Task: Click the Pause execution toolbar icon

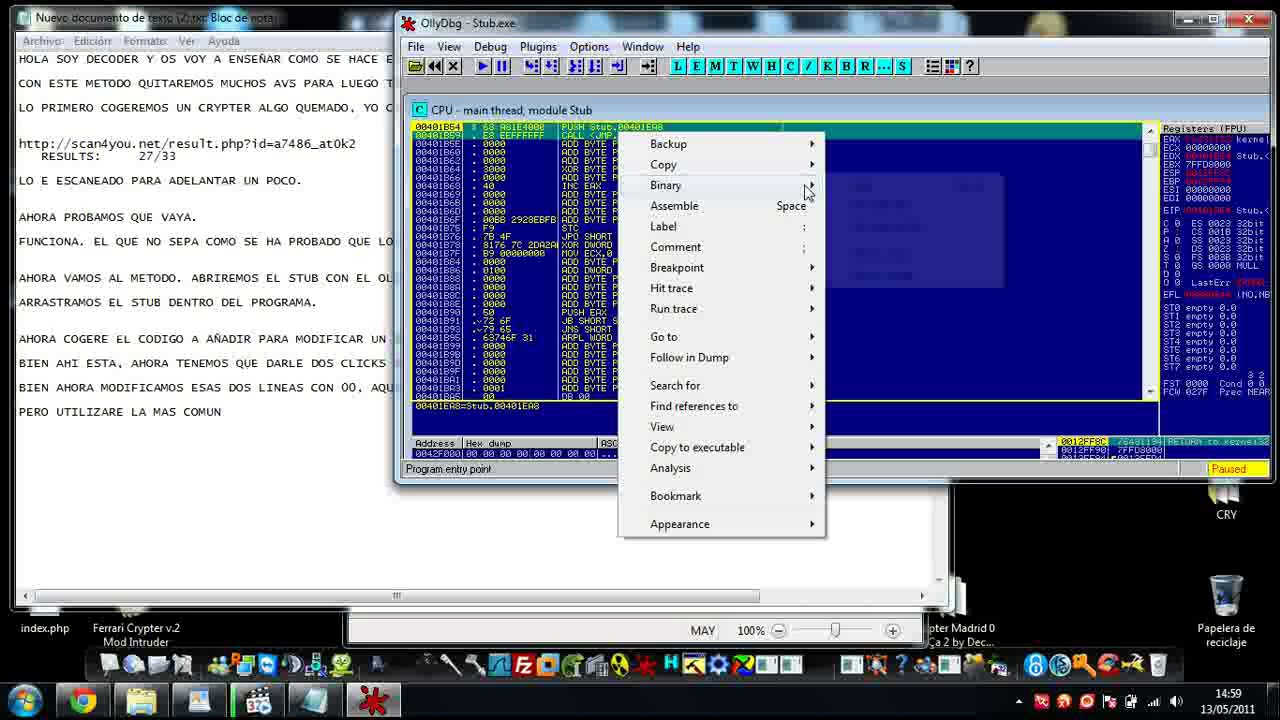Action: click(x=502, y=66)
